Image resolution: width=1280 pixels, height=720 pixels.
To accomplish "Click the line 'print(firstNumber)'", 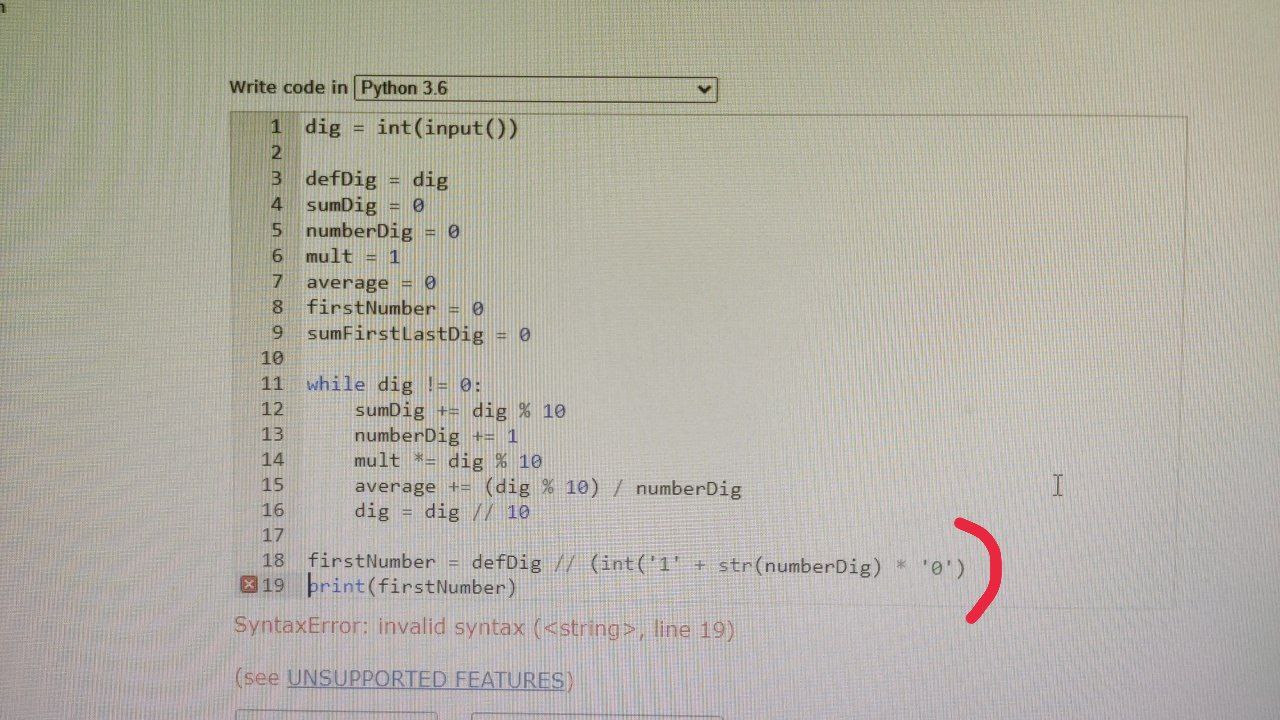I will point(412,587).
